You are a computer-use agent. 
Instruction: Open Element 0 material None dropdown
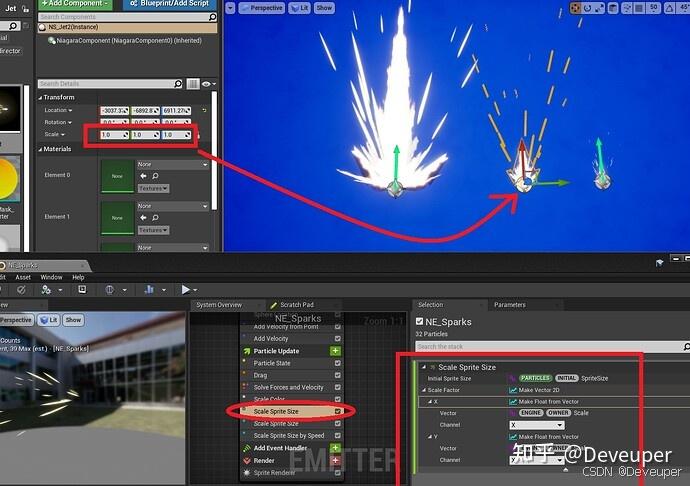(172, 164)
